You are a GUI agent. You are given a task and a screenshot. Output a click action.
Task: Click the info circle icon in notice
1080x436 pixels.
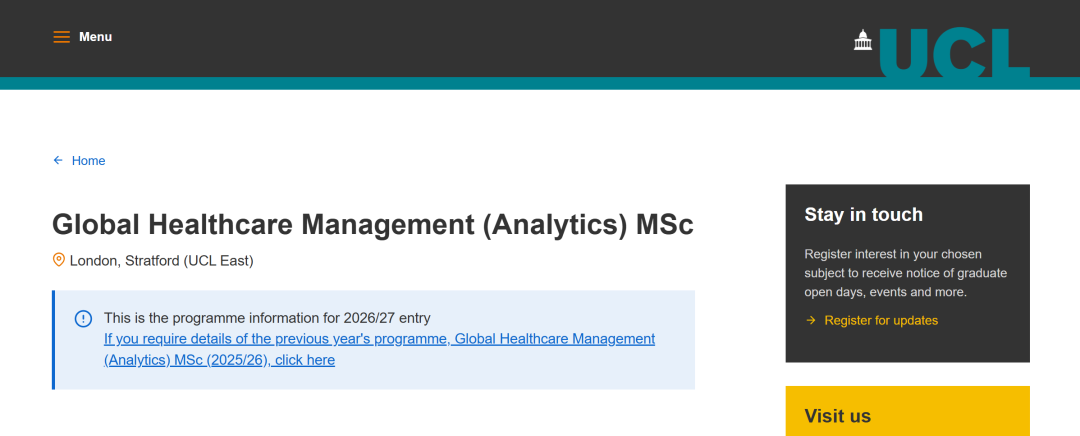coord(84,319)
